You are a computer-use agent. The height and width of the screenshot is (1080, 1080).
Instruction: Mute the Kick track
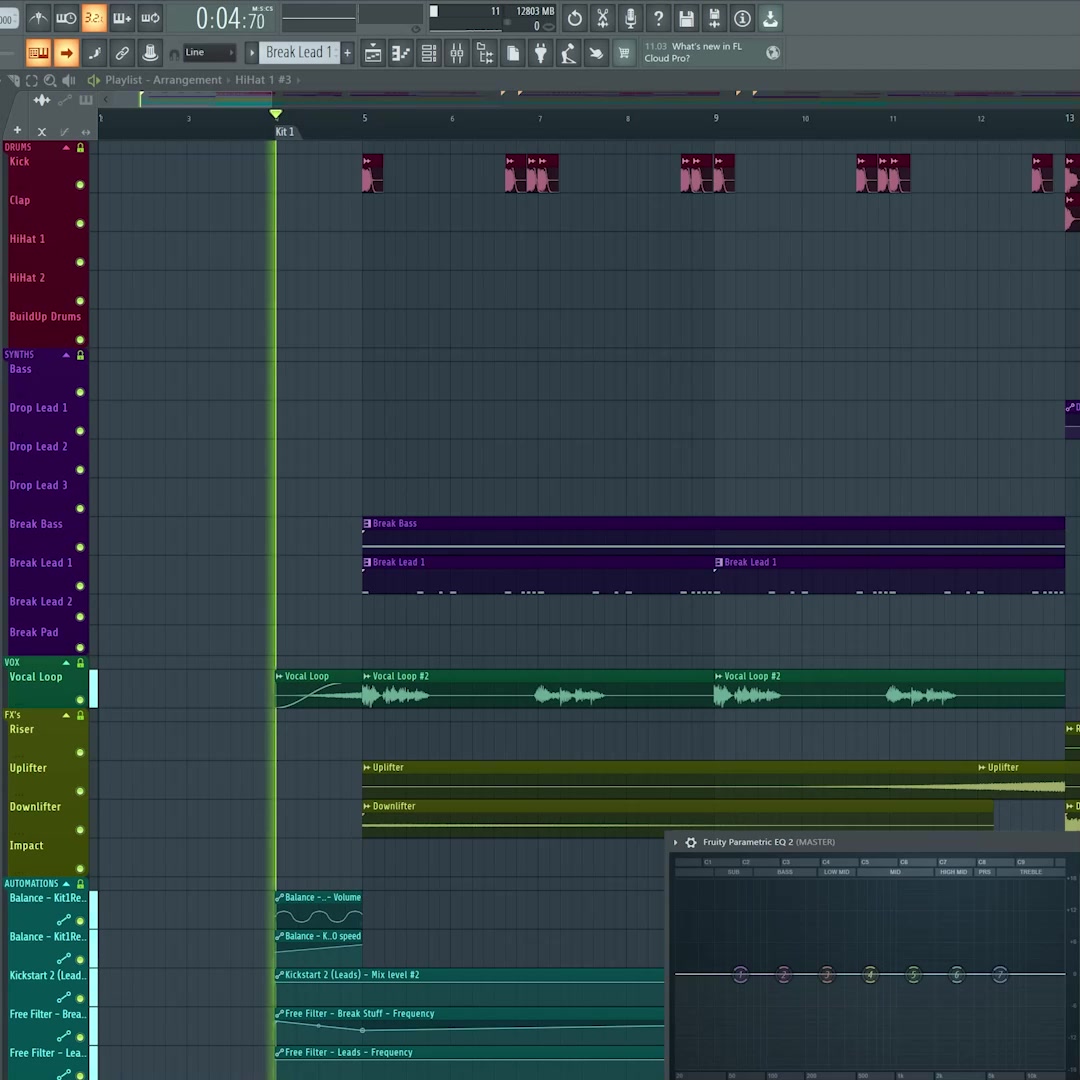point(80,185)
